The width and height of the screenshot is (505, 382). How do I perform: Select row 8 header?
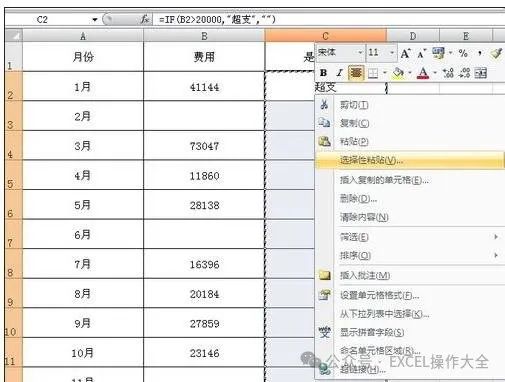pyautogui.click(x=14, y=263)
